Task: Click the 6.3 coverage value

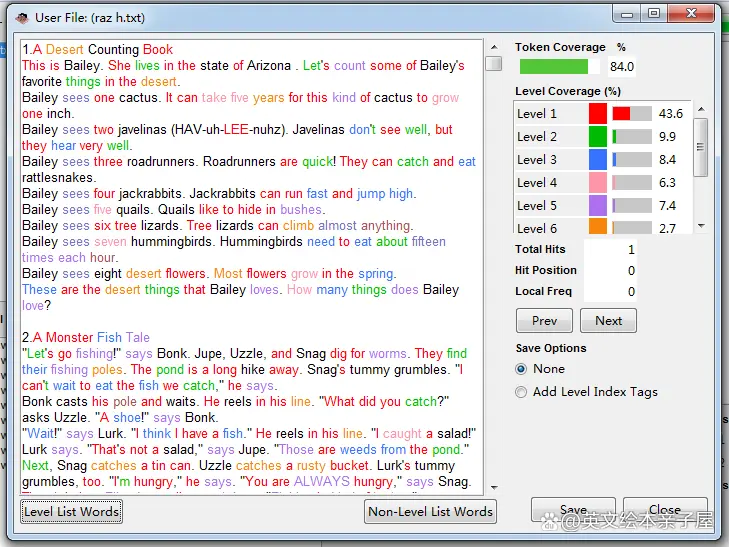Action: 667,183
